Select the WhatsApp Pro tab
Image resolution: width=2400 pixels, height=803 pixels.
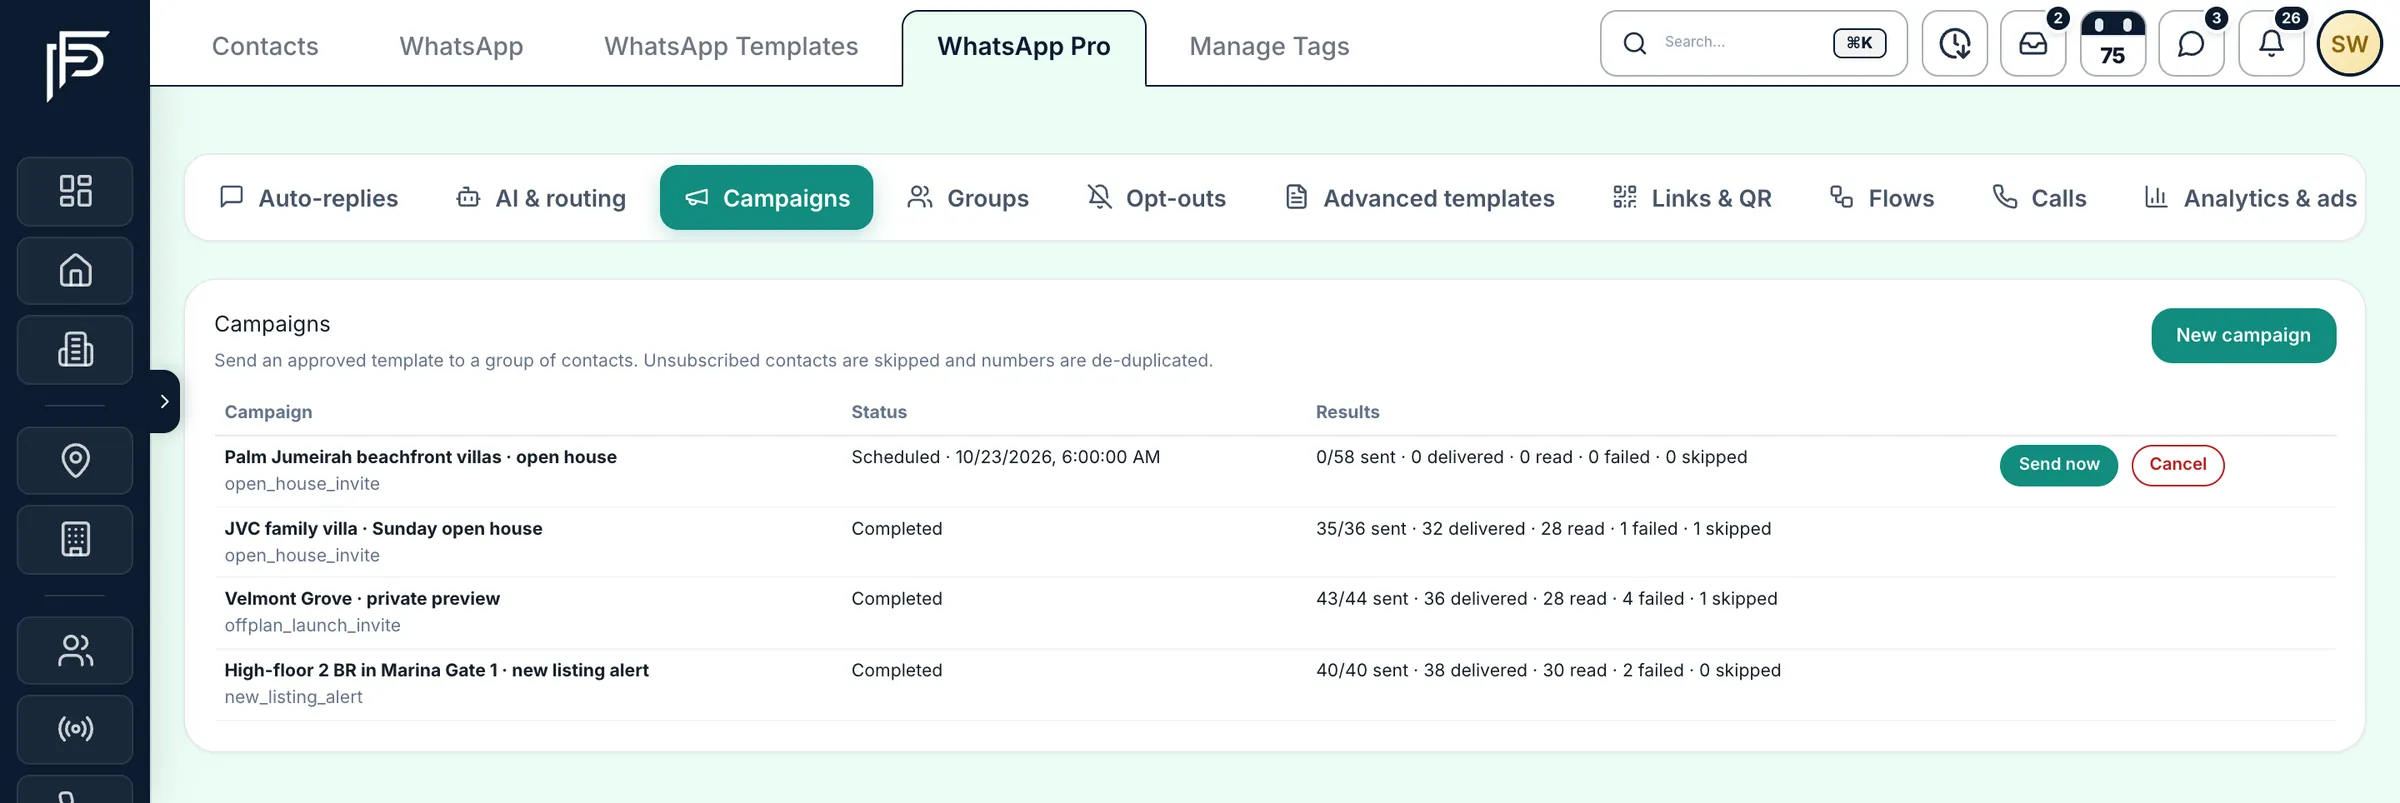[1024, 47]
